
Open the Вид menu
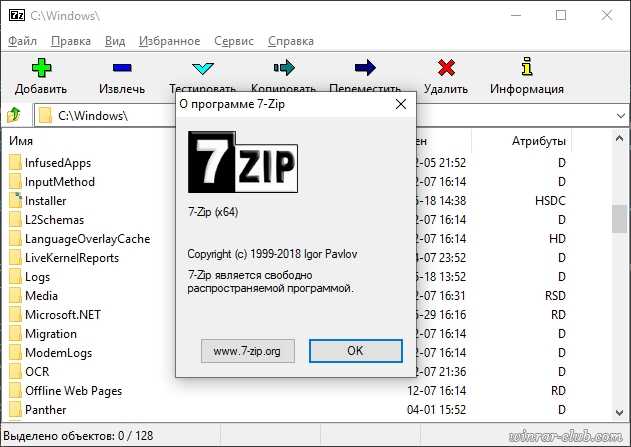pos(115,41)
